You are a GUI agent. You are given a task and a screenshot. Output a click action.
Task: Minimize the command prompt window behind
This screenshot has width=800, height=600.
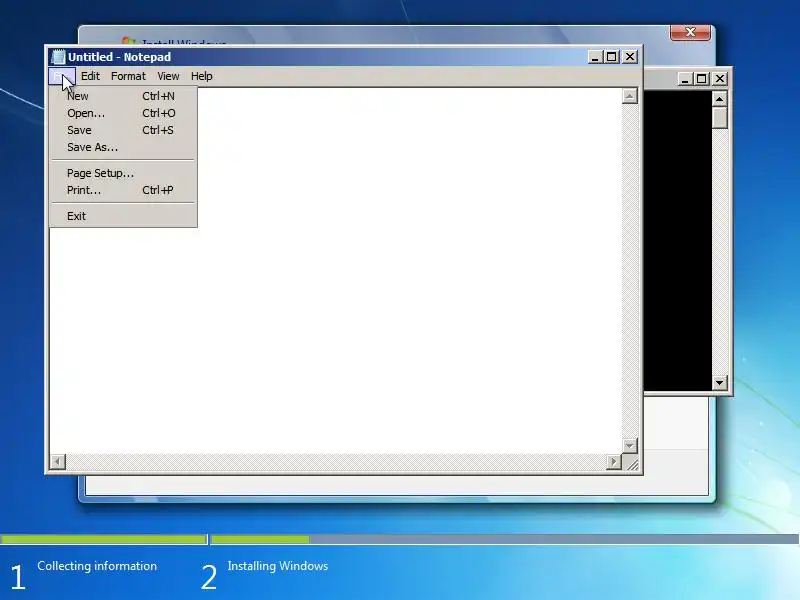tap(685, 79)
